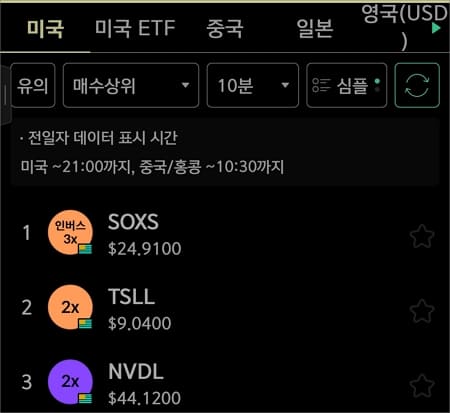Select the 미국 tab
The height and width of the screenshot is (413, 450).
(45, 28)
